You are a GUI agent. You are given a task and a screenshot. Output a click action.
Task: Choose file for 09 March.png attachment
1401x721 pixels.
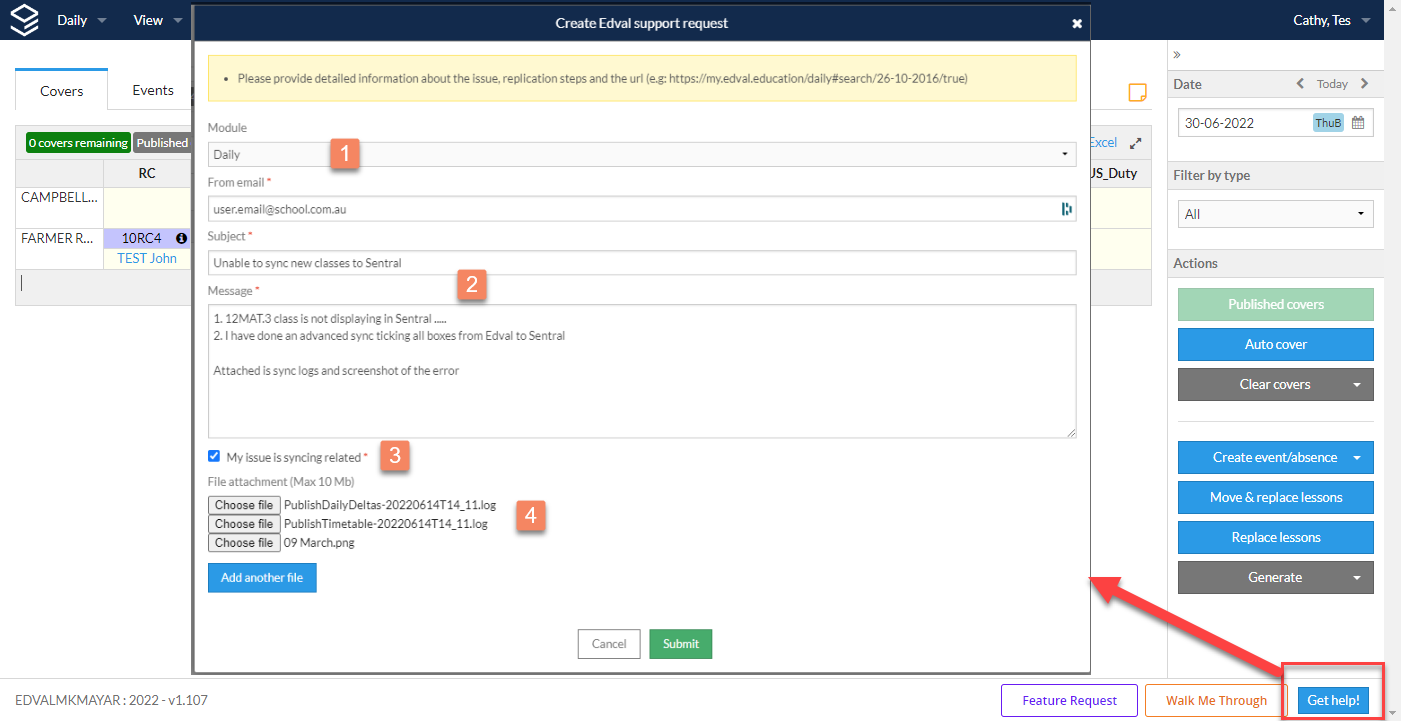(x=244, y=543)
